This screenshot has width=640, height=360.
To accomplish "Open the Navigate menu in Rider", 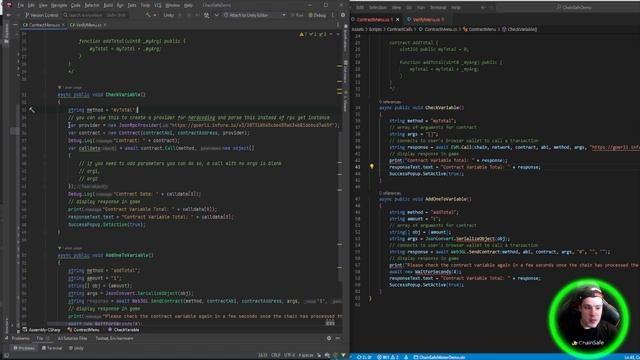I will [x=59, y=6].
